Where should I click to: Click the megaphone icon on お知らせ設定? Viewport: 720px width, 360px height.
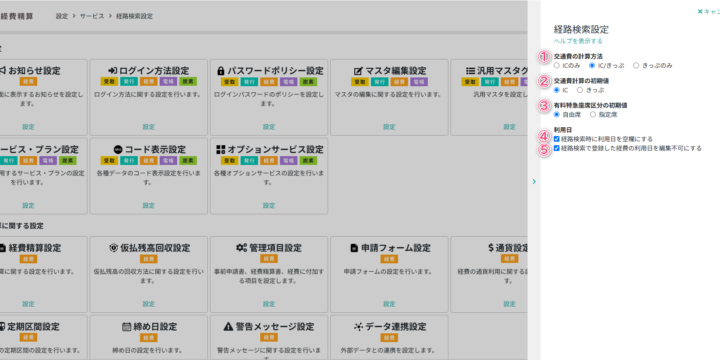(3, 71)
